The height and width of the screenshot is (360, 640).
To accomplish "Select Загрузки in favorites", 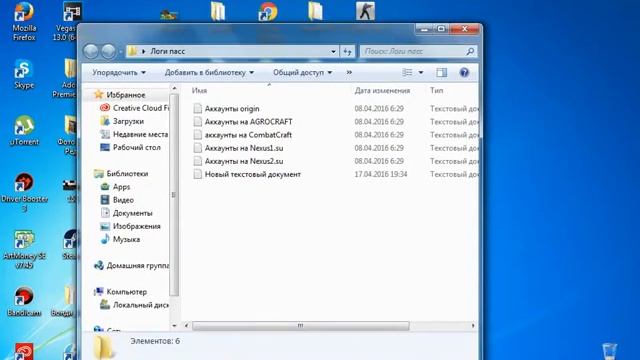I will tap(128, 121).
